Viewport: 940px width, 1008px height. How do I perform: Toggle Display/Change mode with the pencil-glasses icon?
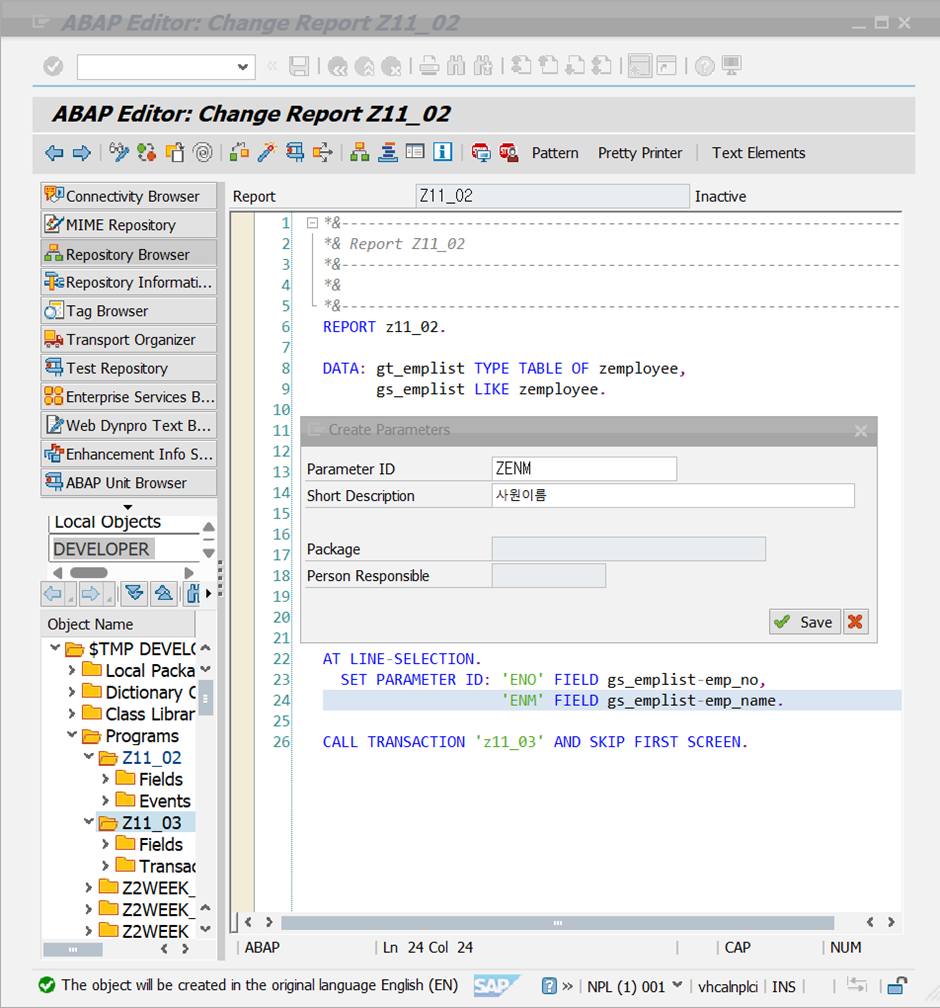(119, 152)
